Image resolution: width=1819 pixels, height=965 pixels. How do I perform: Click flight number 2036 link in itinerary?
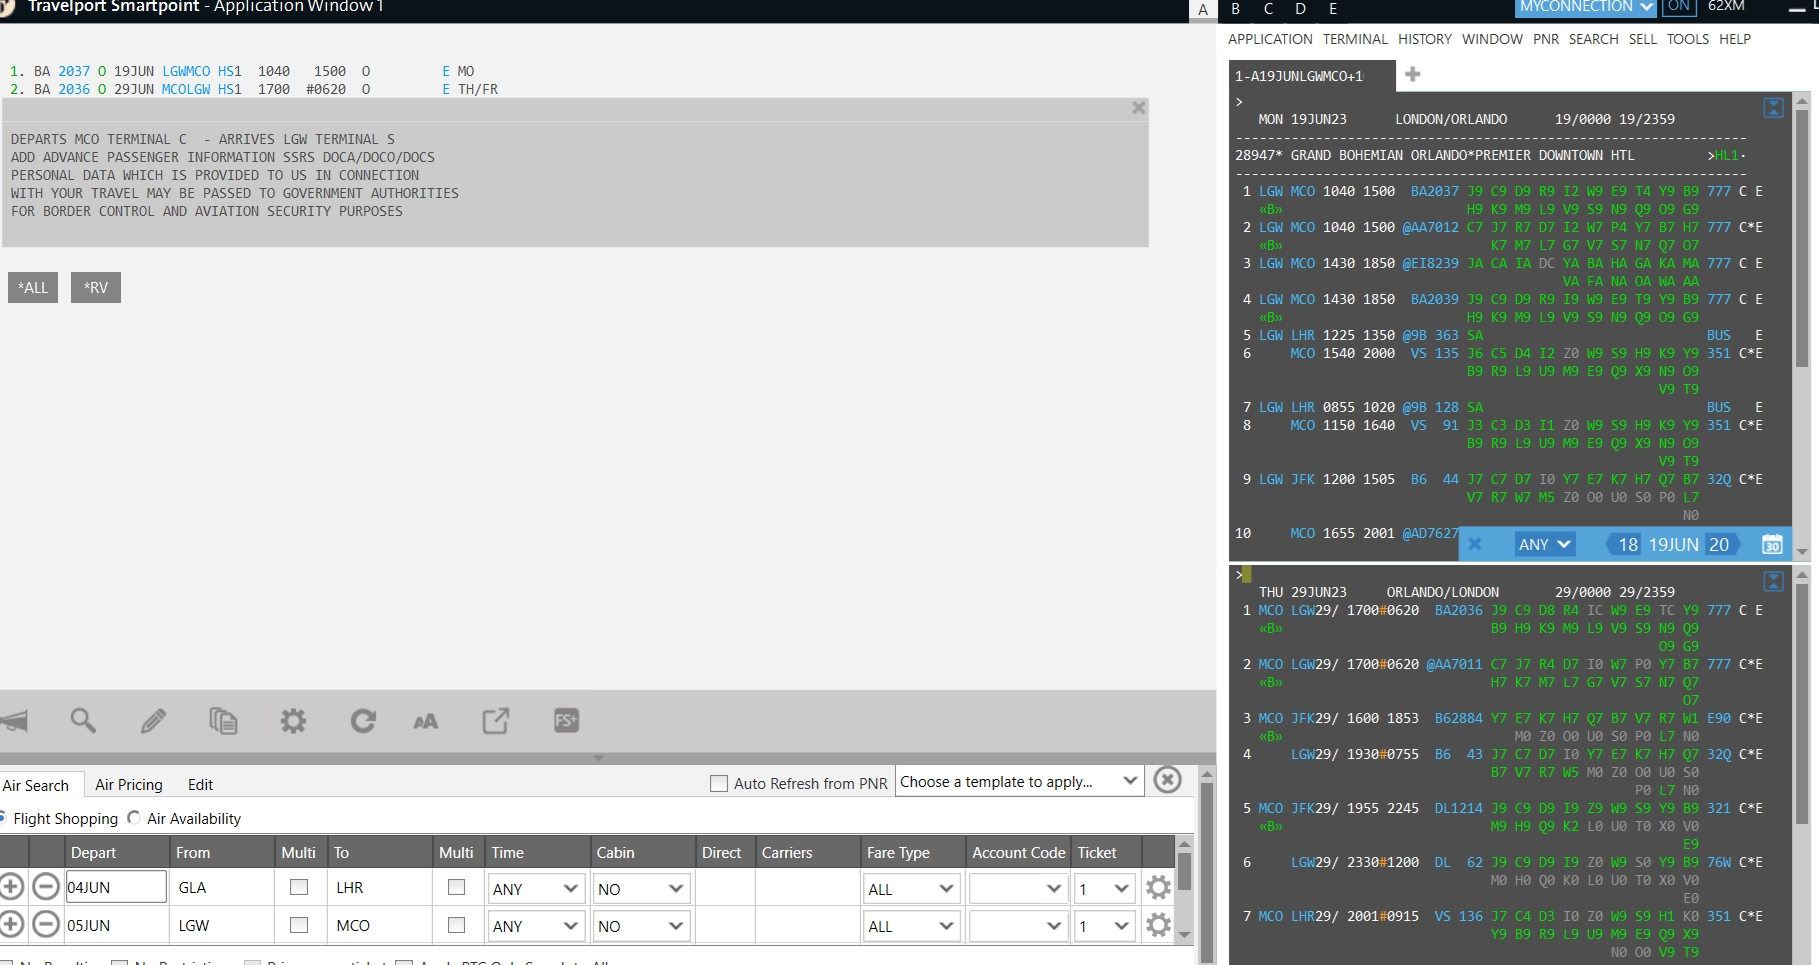click(x=74, y=89)
